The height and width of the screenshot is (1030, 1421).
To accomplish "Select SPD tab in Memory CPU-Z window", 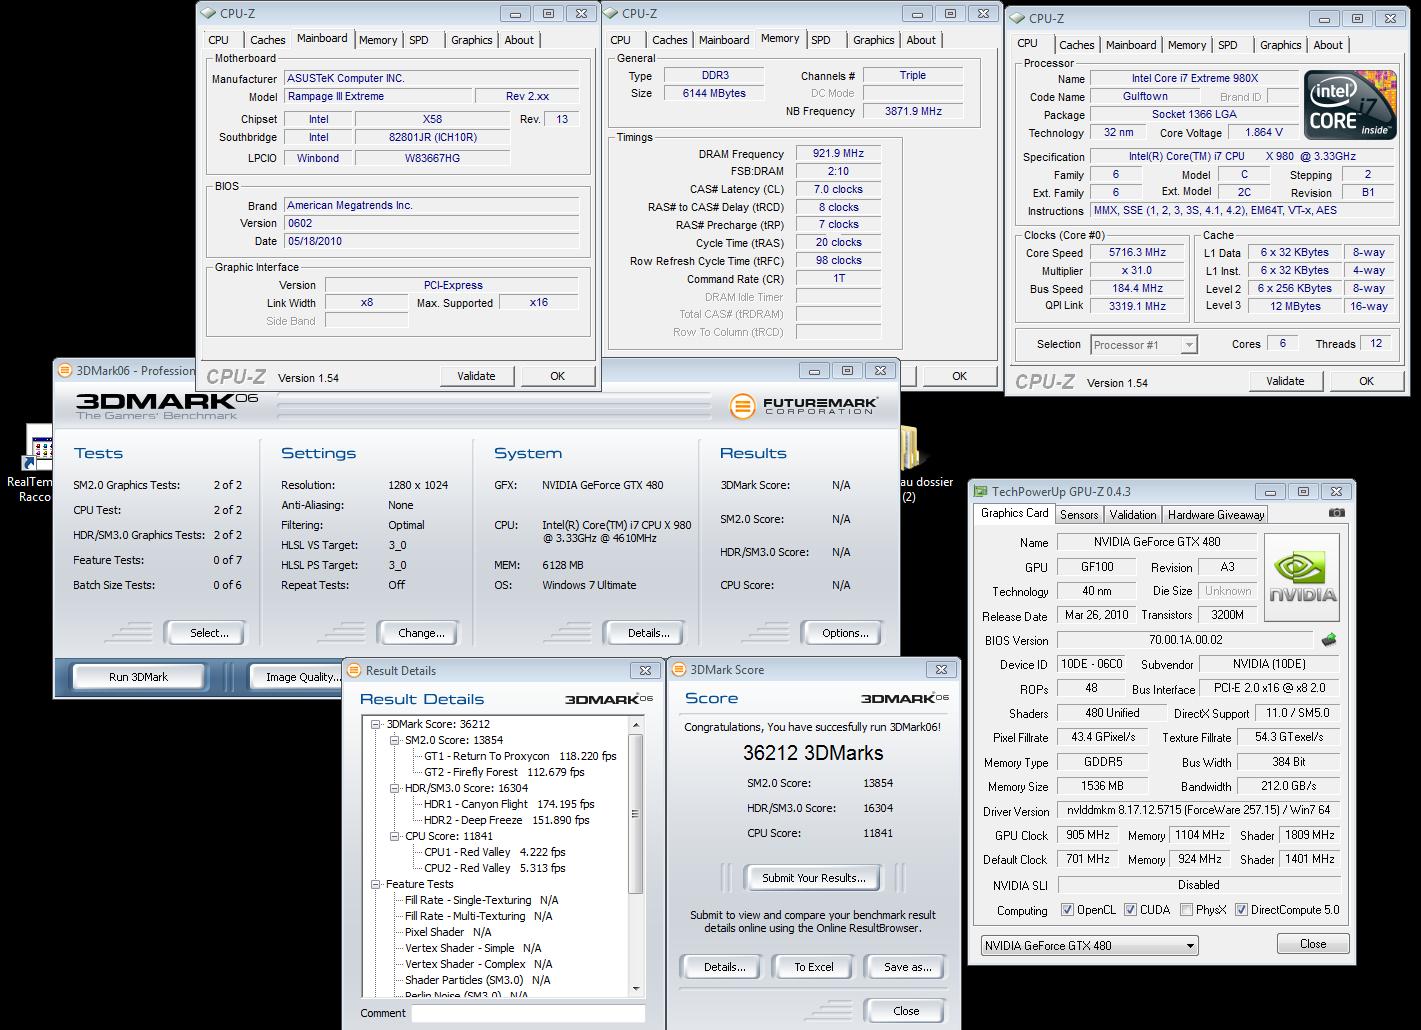I will coord(821,40).
